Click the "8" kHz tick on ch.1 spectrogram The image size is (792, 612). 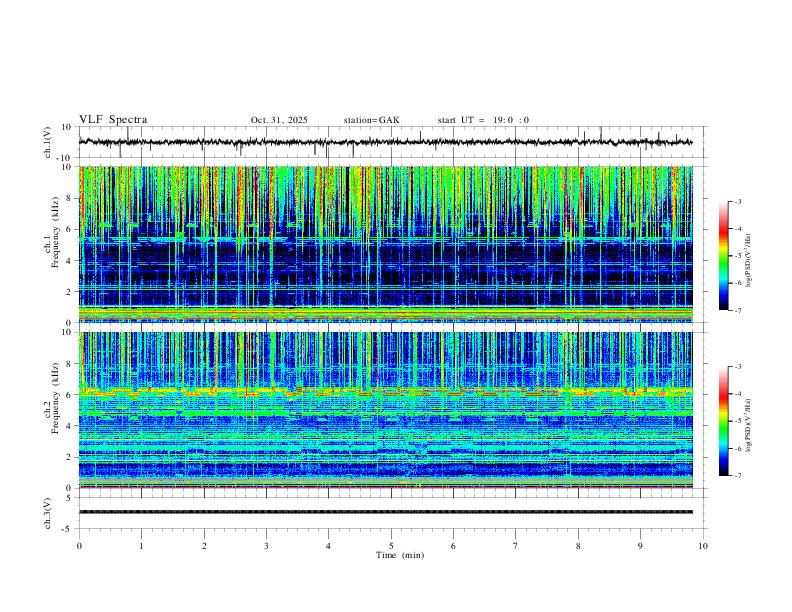(x=69, y=198)
